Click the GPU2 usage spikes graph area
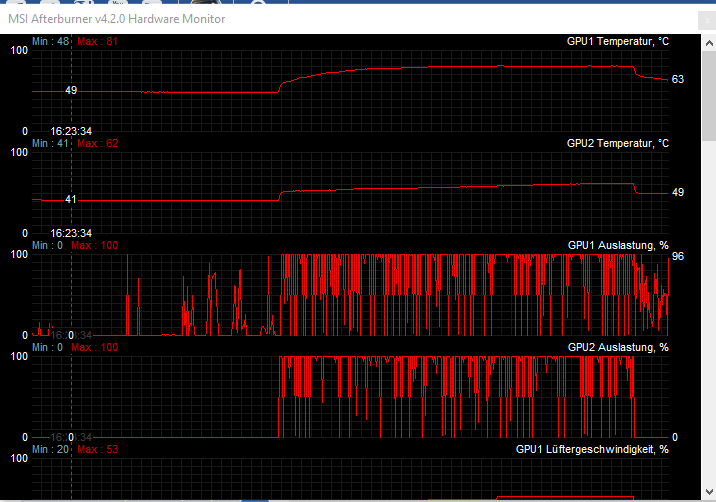 click(x=456, y=396)
